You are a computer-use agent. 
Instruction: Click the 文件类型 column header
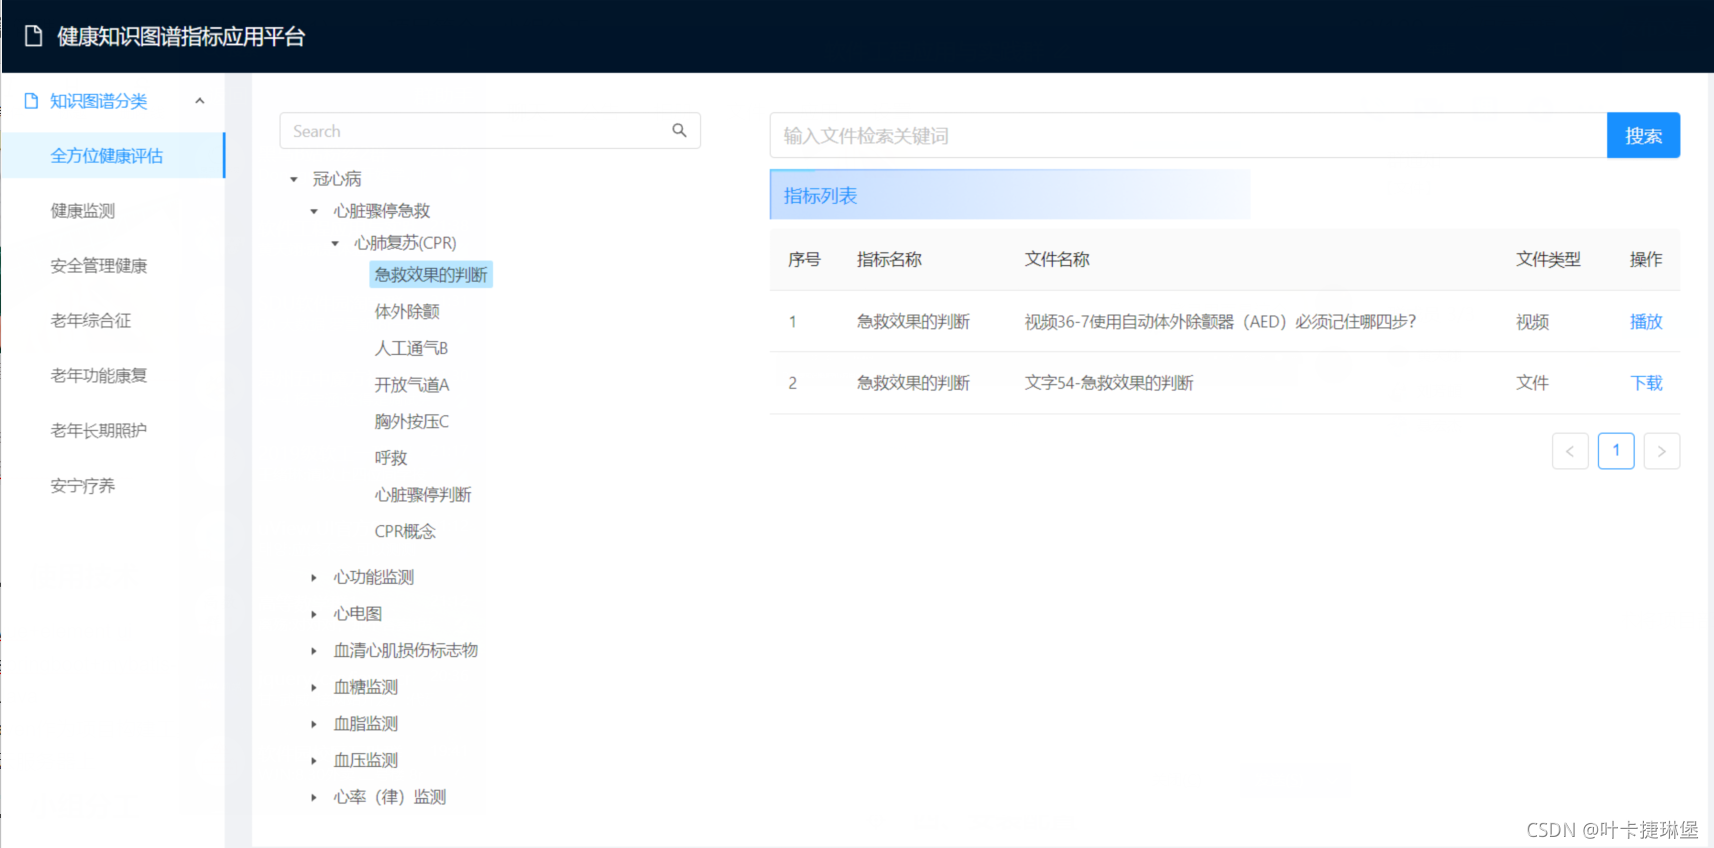(1548, 260)
